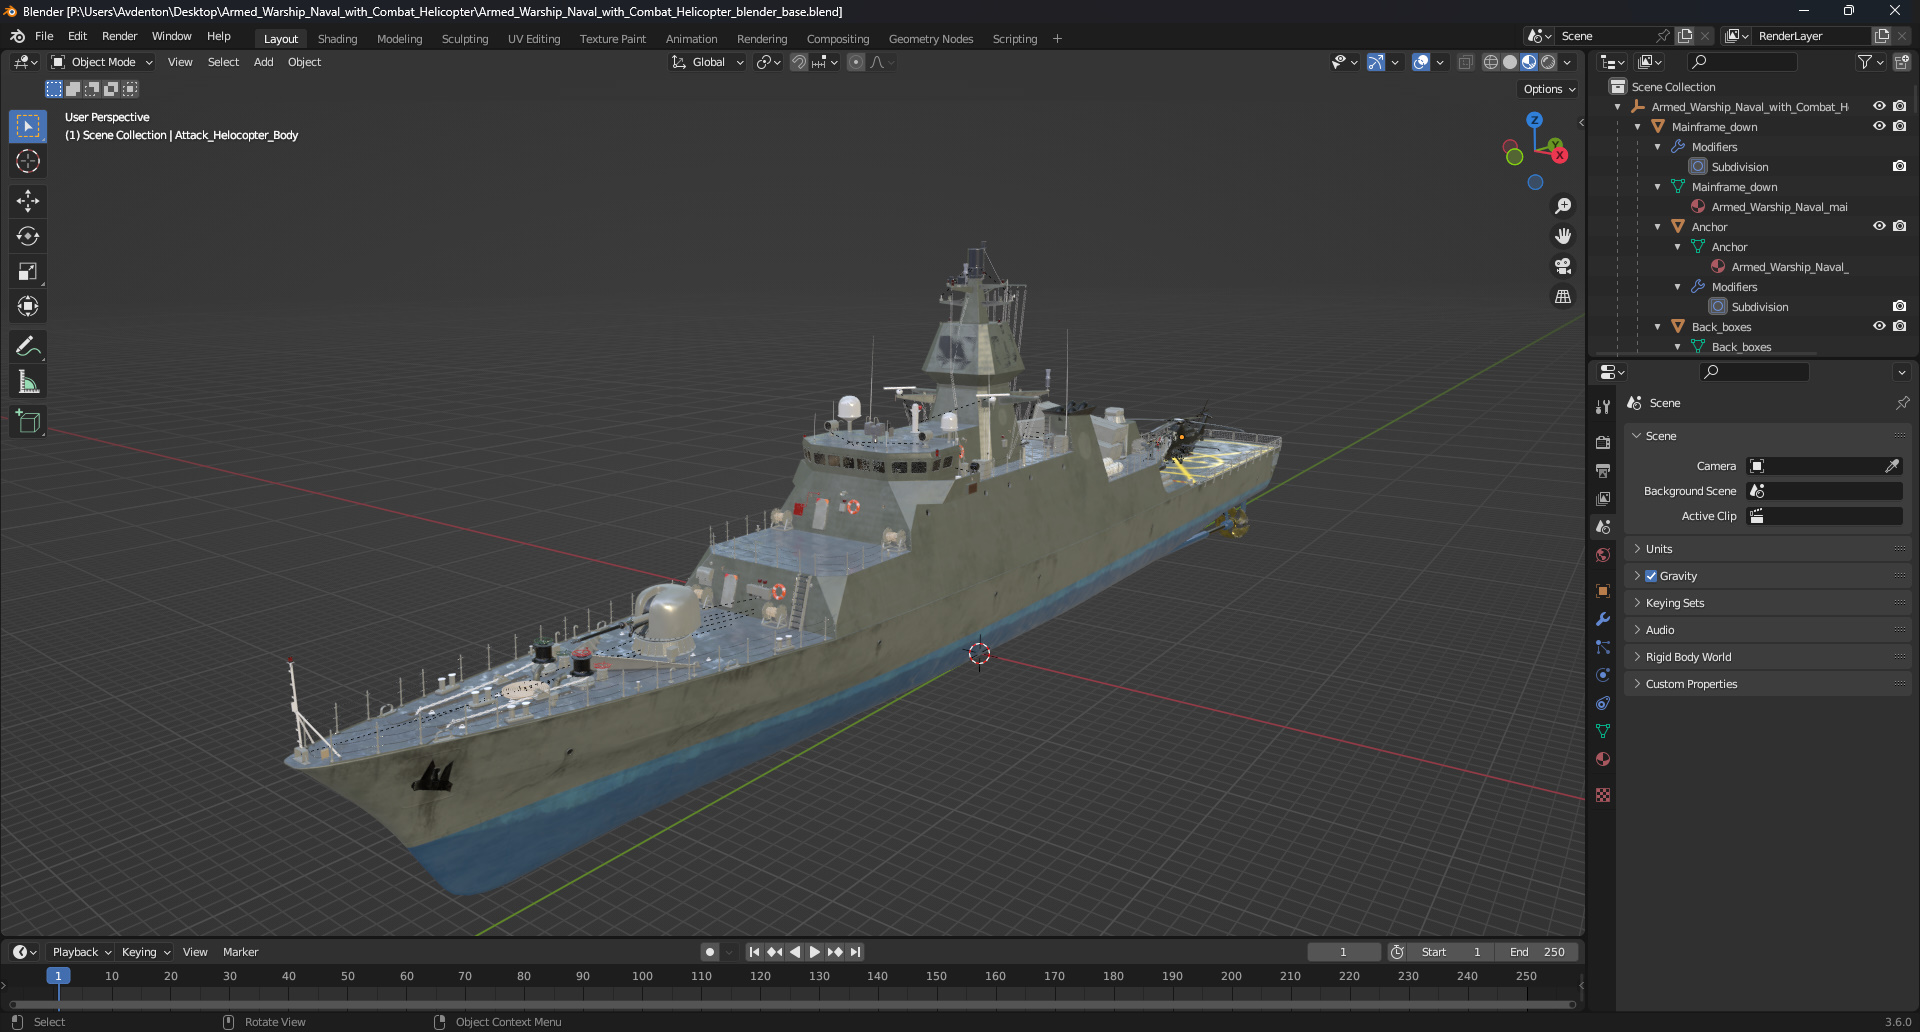This screenshot has height=1032, width=1920.
Task: Open the Render properties tab
Action: [x=1603, y=442]
